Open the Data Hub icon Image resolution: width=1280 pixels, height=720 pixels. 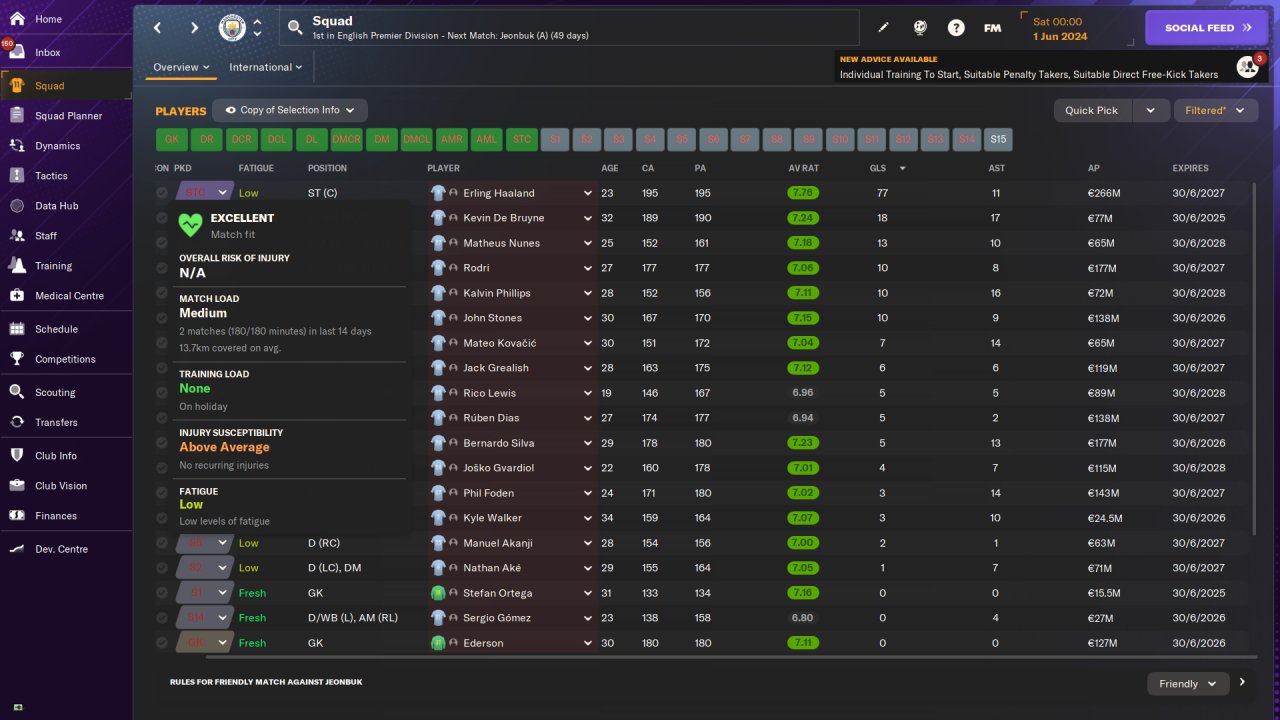tap(17, 206)
